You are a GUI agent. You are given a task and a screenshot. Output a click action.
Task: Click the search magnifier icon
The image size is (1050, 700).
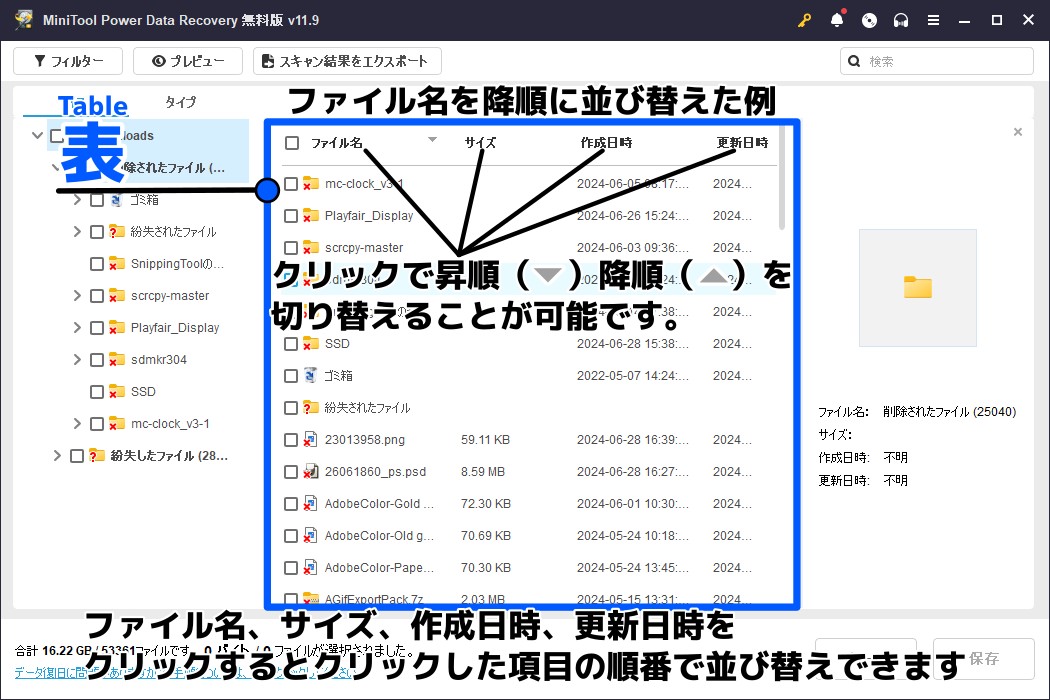point(854,61)
